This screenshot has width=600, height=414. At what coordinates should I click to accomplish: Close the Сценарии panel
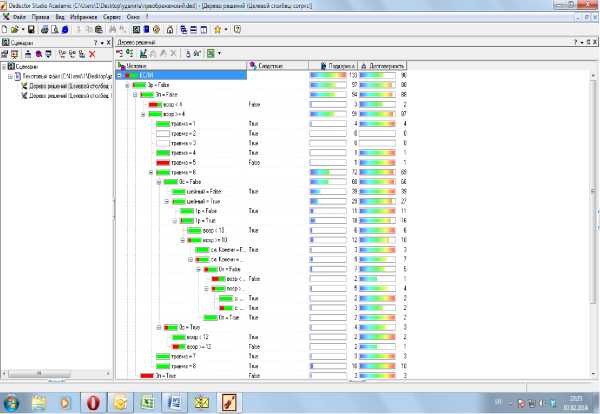point(108,43)
